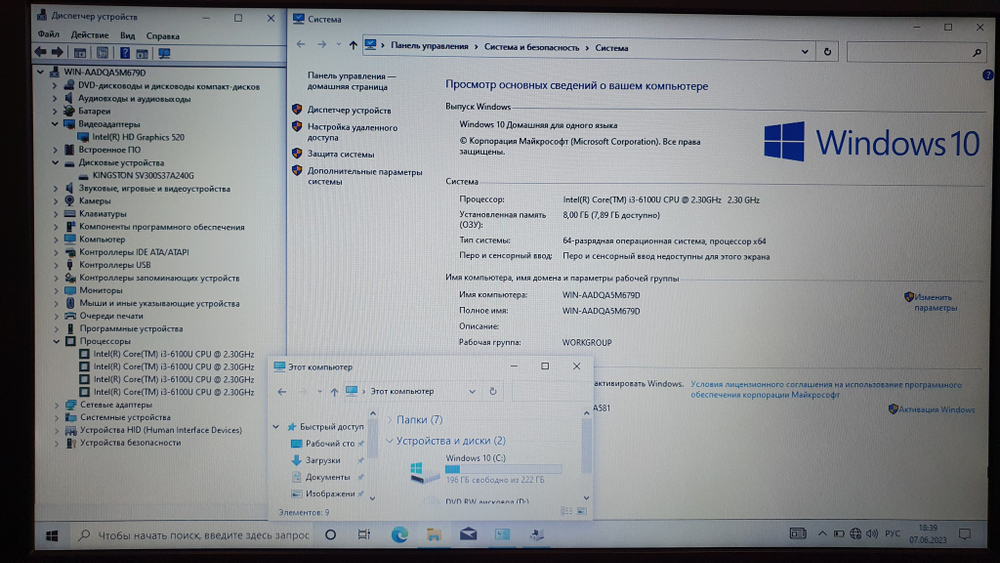Expand the Сетевые адаптеры node
Image resolution: width=1000 pixels, height=563 pixels.
[x=56, y=404]
